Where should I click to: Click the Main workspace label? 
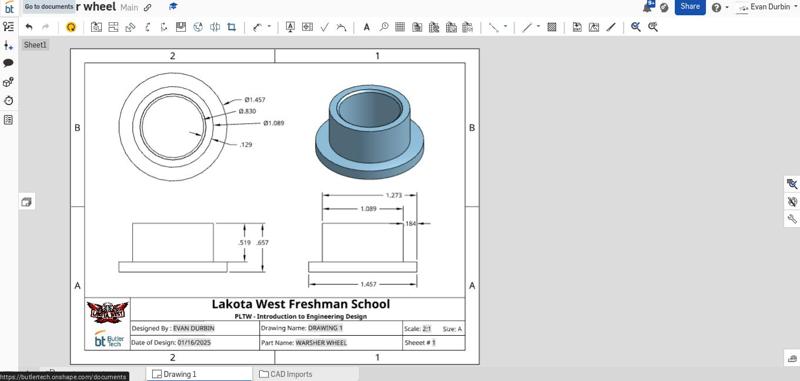coord(130,8)
